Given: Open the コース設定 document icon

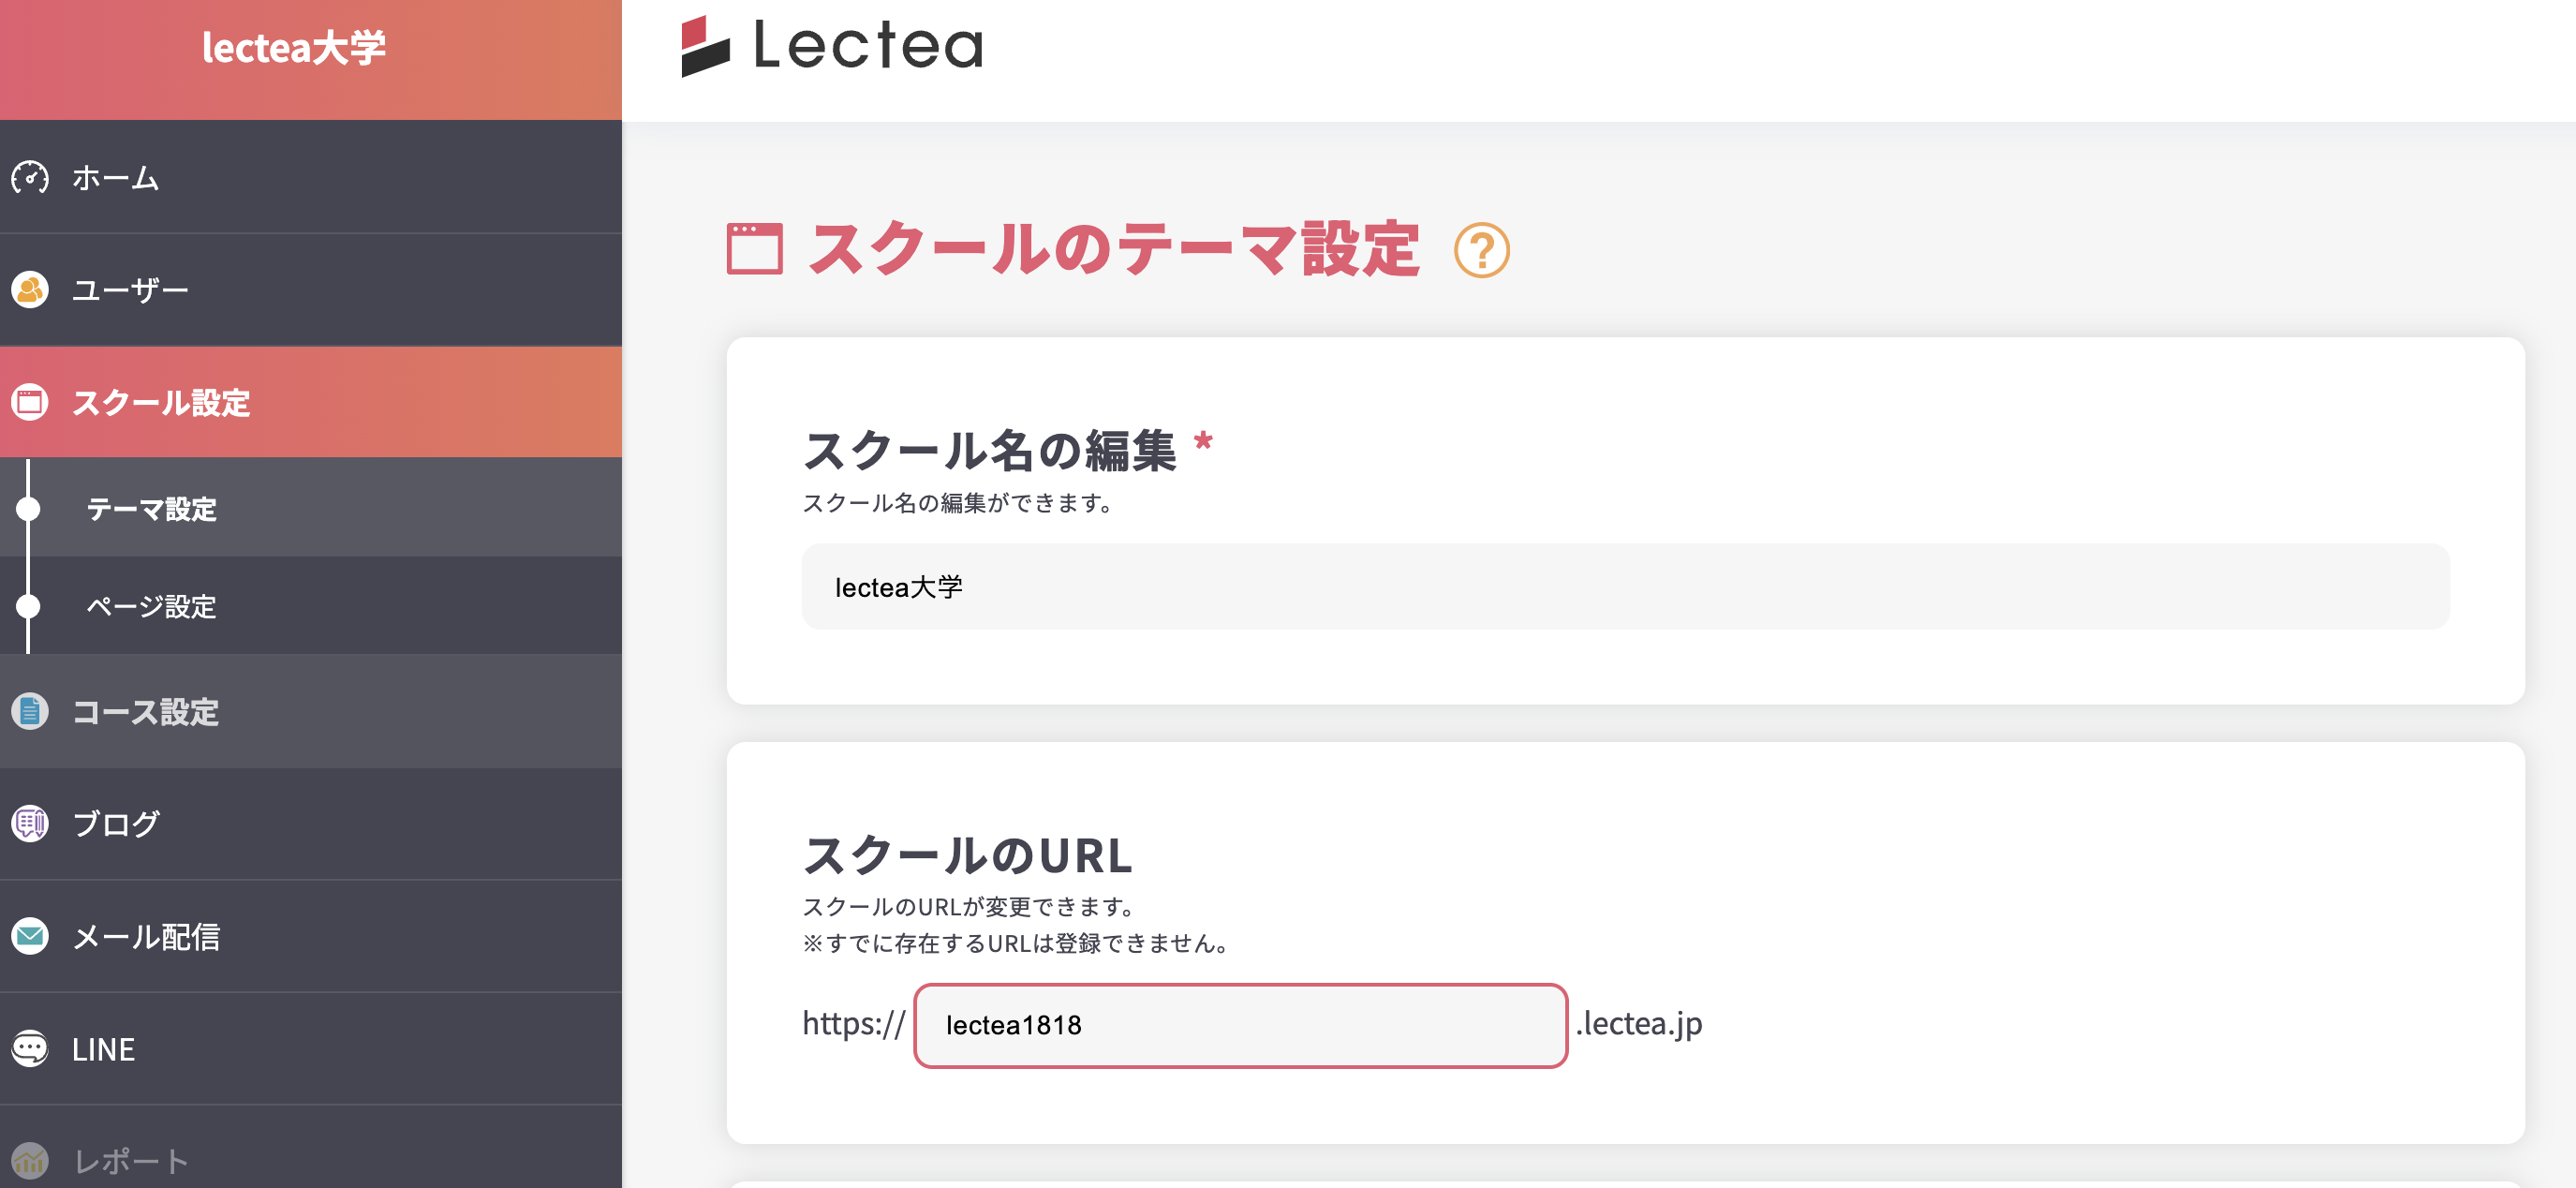Looking at the screenshot, I should click(x=30, y=713).
